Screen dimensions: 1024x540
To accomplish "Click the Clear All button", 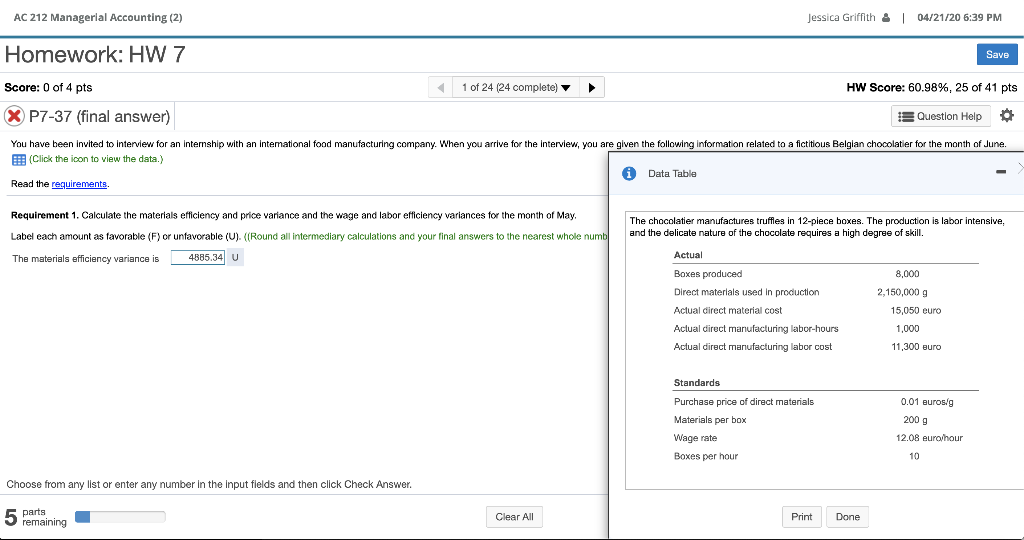I will (x=514, y=516).
